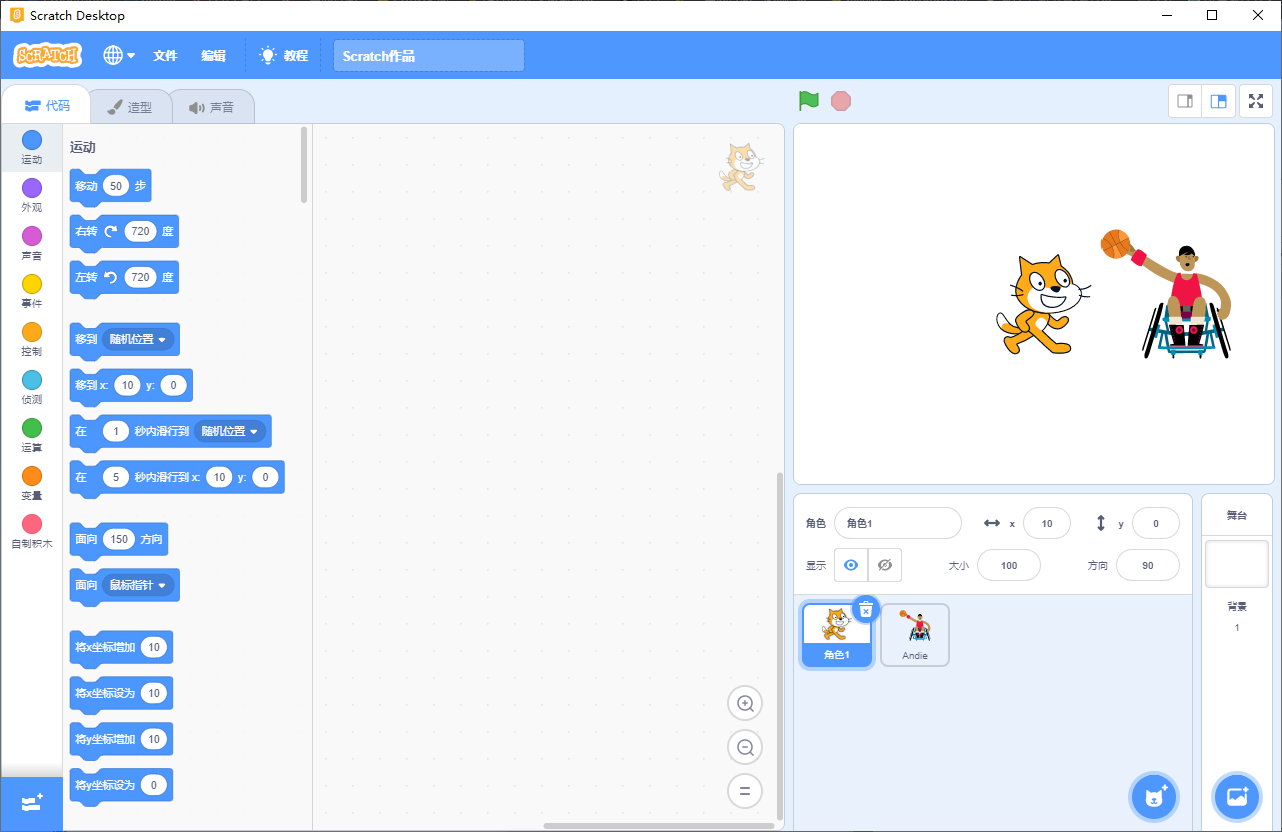Show the sprite with eye icon

[x=851, y=565]
